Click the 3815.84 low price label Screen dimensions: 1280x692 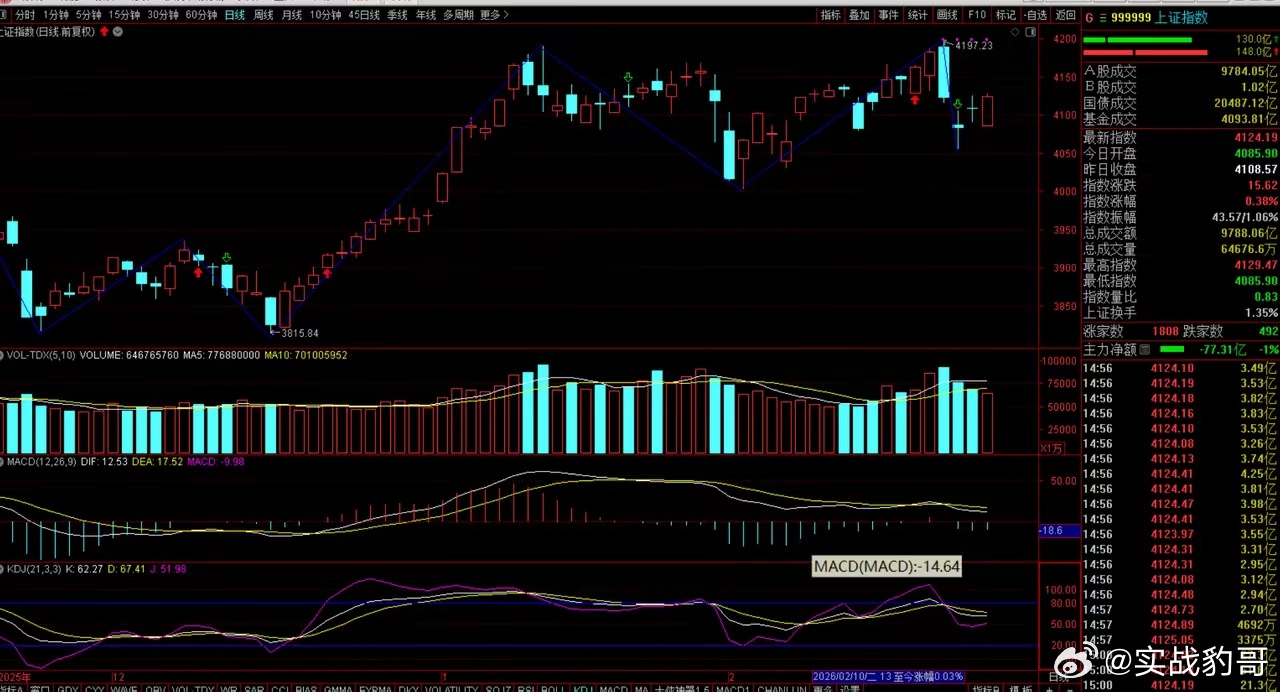pyautogui.click(x=300, y=333)
